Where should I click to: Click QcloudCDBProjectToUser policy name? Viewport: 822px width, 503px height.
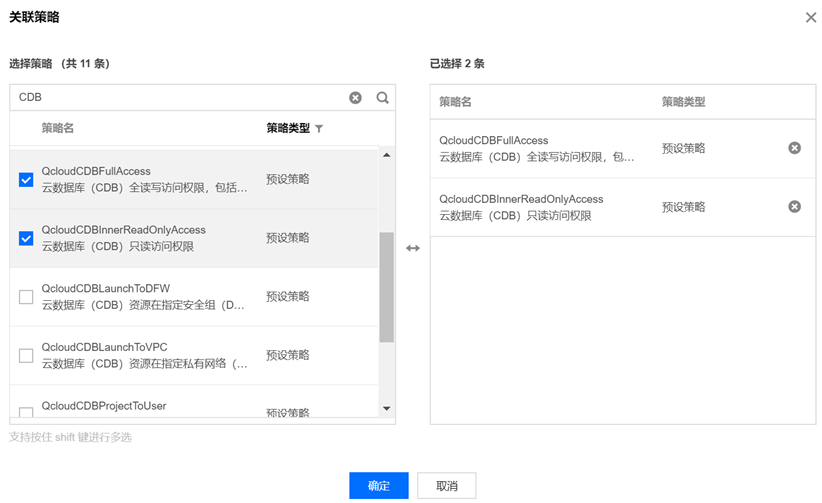104,406
